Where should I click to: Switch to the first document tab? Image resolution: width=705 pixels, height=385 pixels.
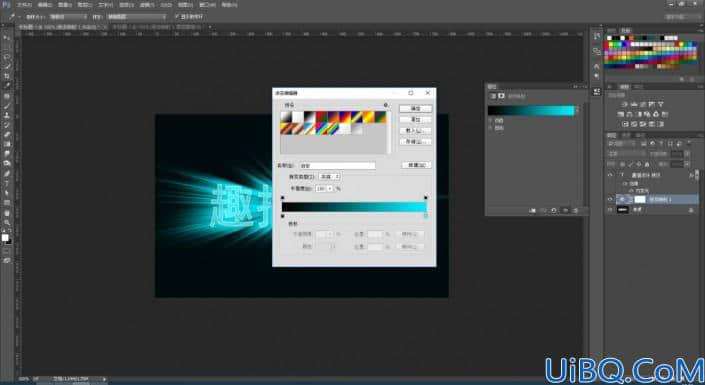coord(62,27)
